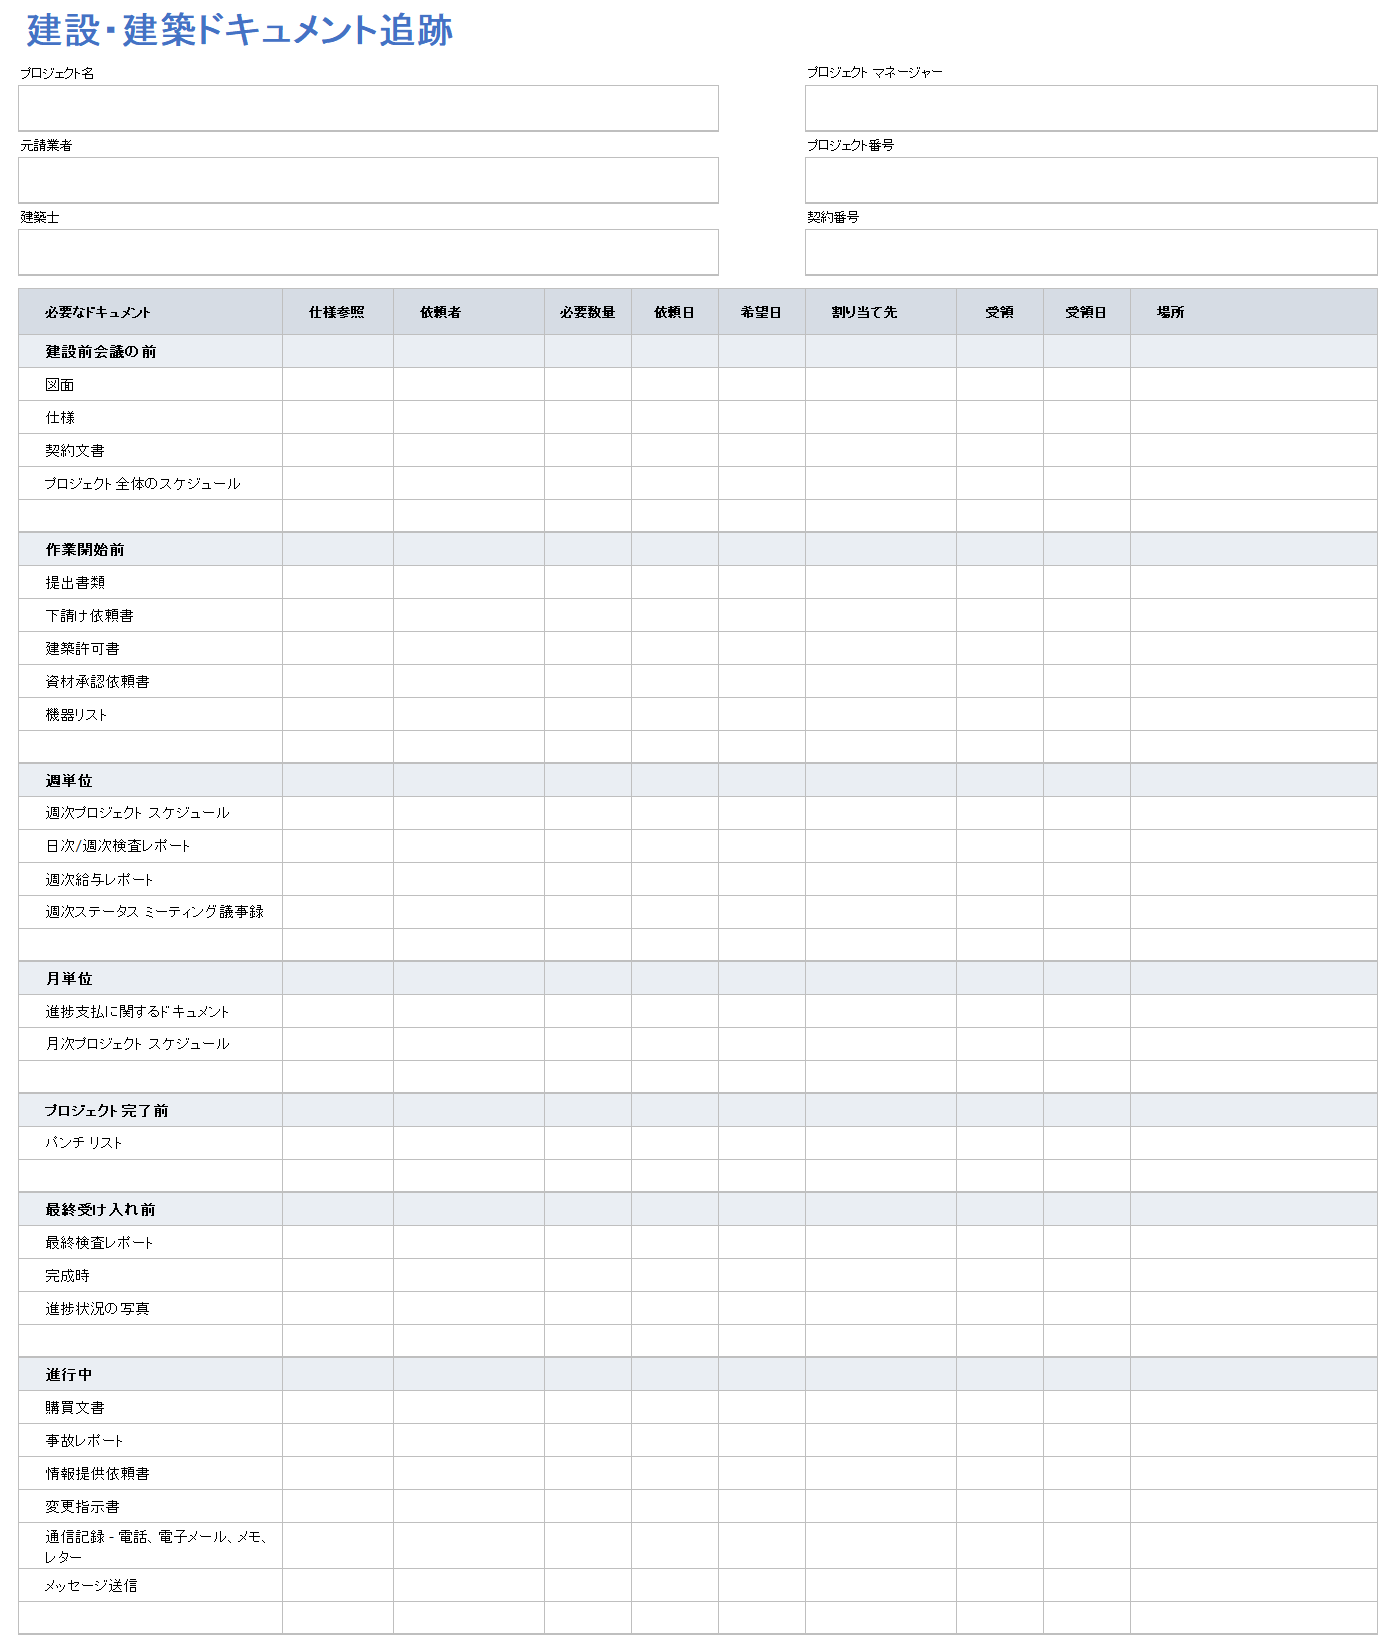This screenshot has width=1396, height=1649.
Task: Select the 必要数量 column header
Action: point(588,312)
